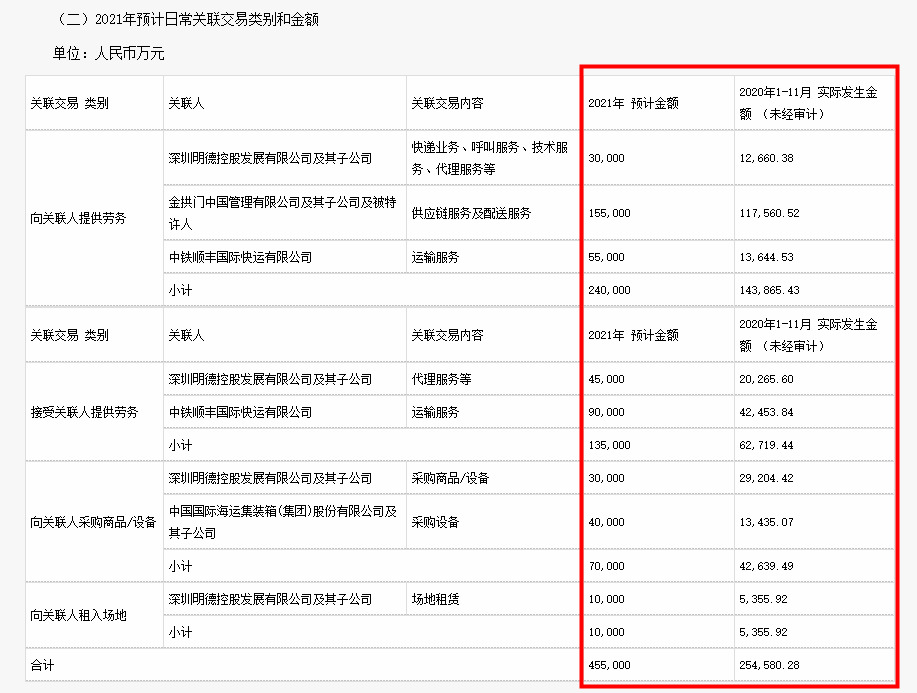This screenshot has width=917, height=693.
Task: Click the amount '155,000'
Action: 609,213
